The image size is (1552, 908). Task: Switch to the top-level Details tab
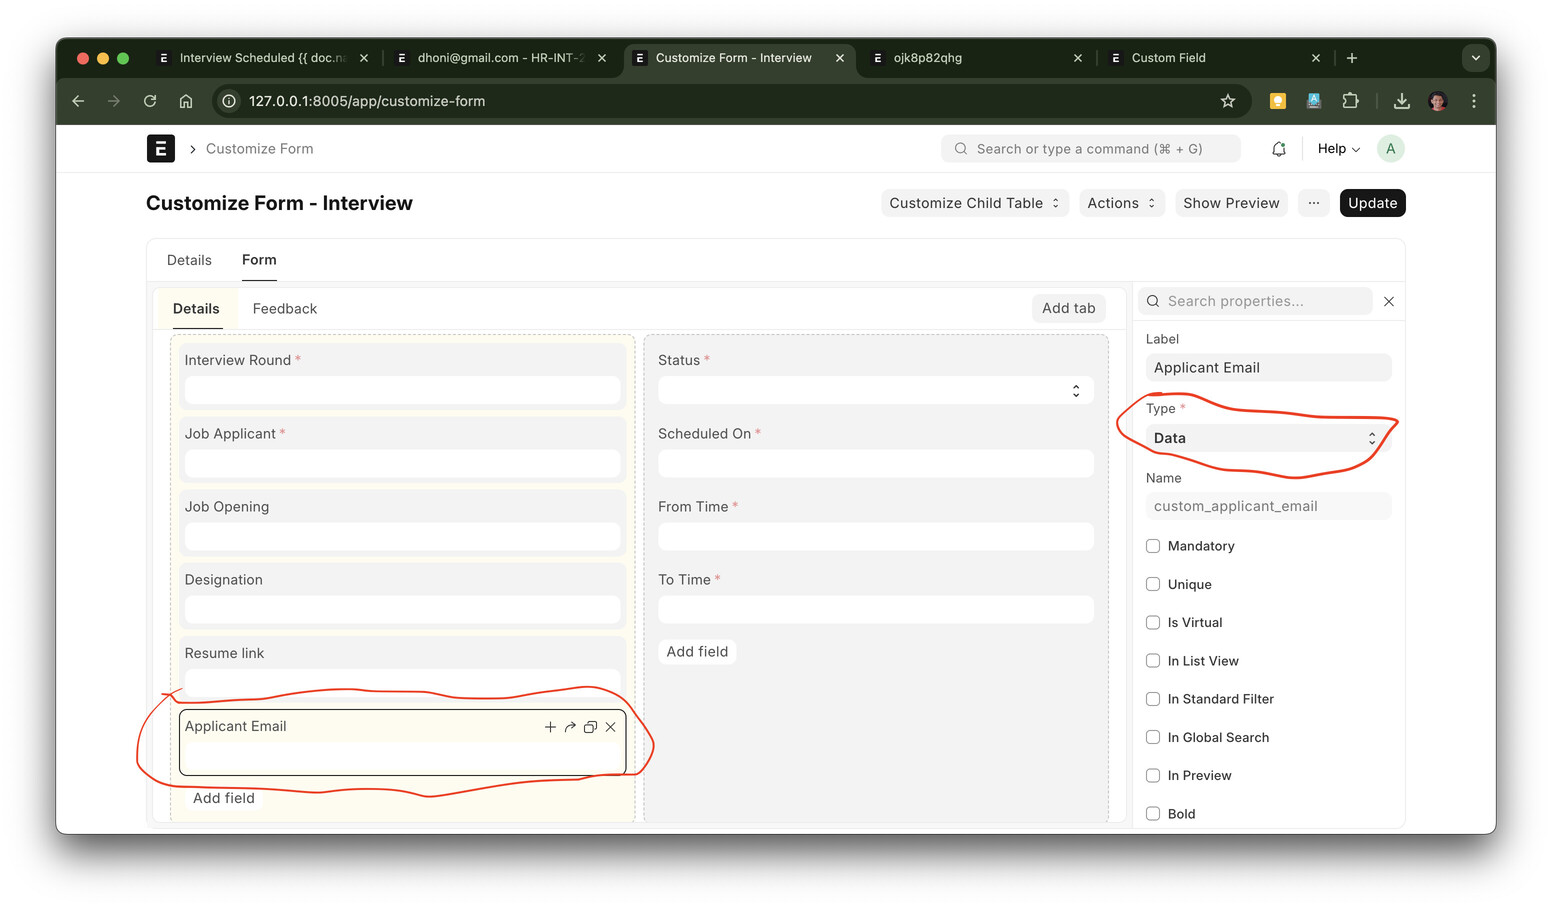[189, 260]
